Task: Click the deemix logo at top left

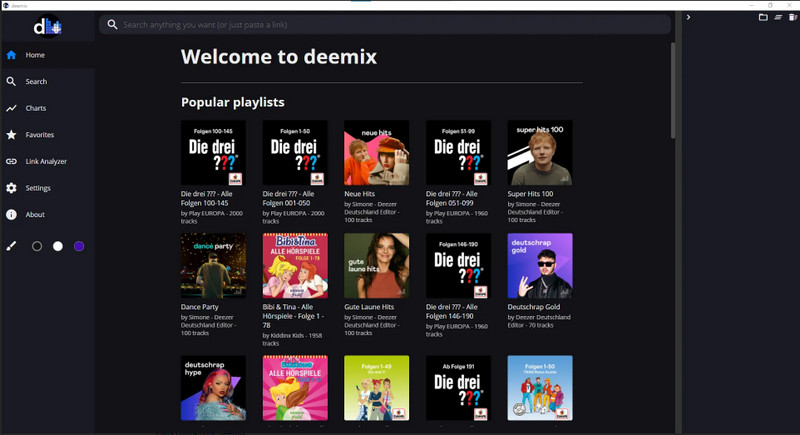Action: coord(47,26)
